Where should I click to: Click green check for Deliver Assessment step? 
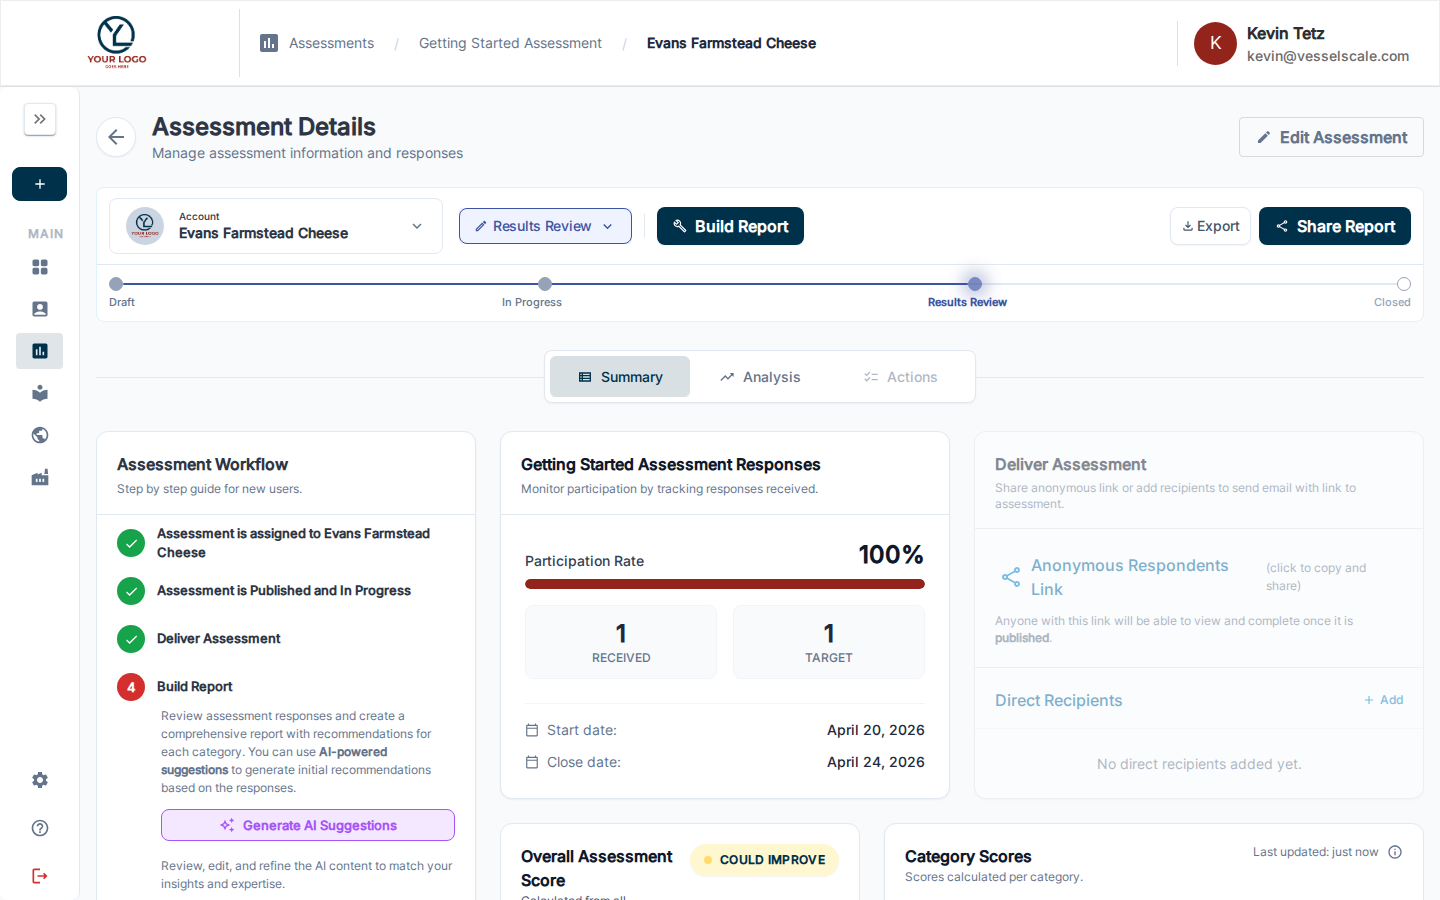pyautogui.click(x=131, y=638)
